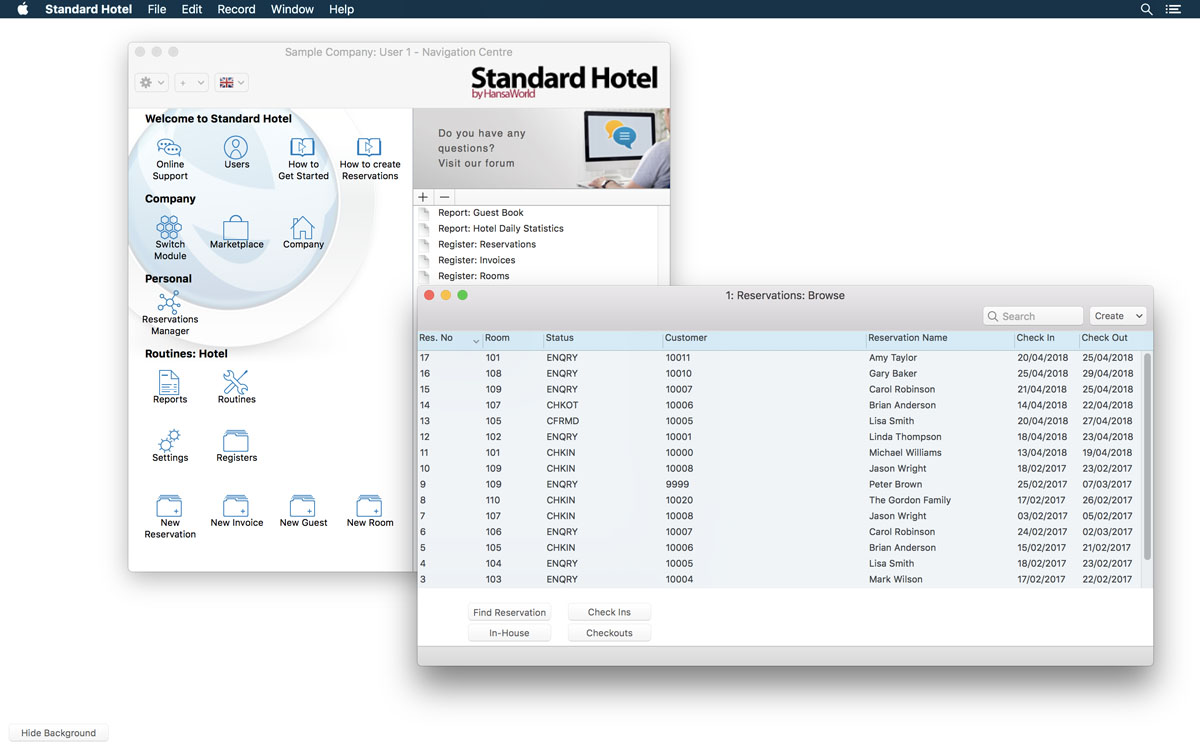Image resolution: width=1200 pixels, height=750 pixels.
Task: Select Register: Invoices in shortcut list
Action: [x=476, y=260]
